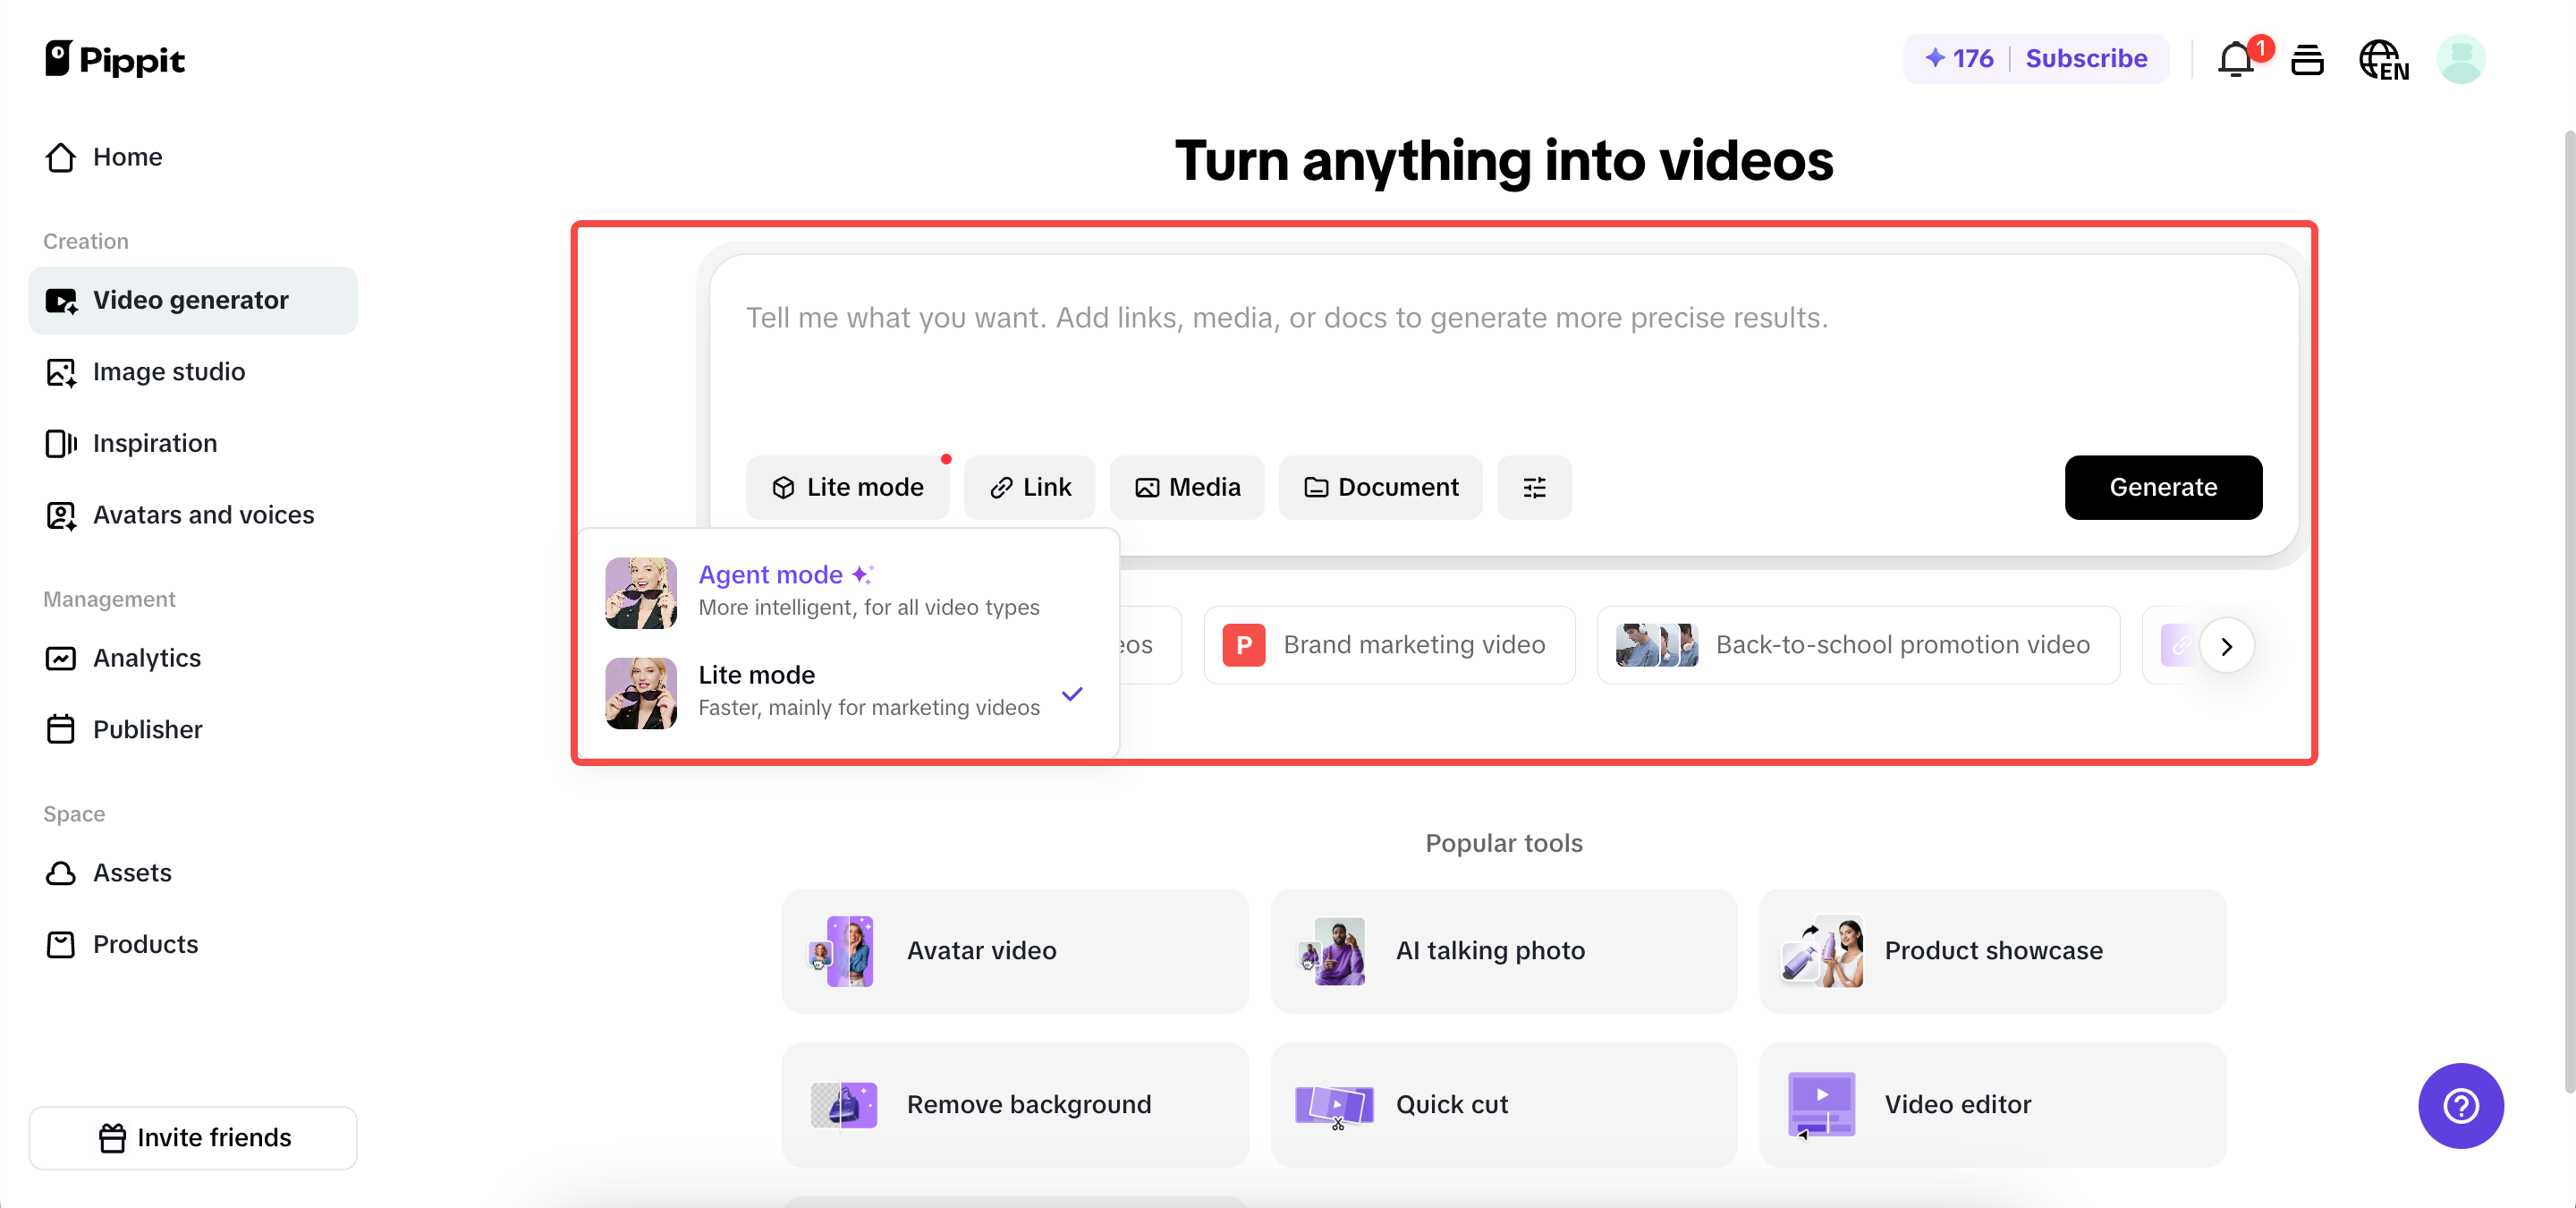Open advanced settings via the sliders icon
Screen dimensions: 2576x1208
click(x=1534, y=487)
